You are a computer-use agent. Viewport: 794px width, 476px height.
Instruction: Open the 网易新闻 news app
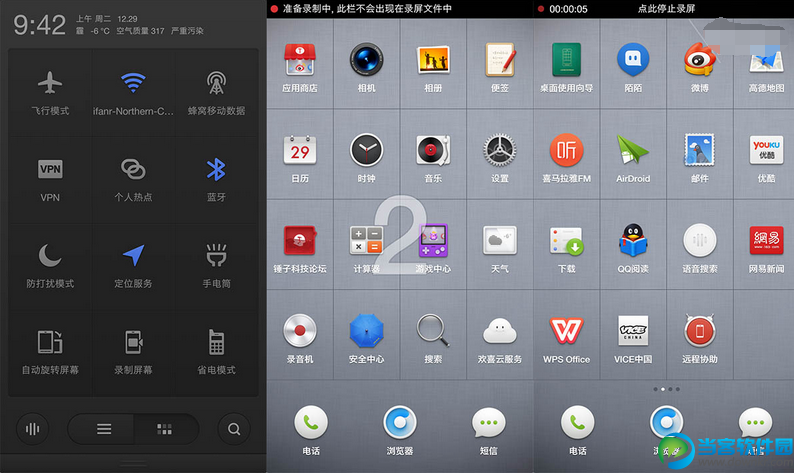pos(767,241)
